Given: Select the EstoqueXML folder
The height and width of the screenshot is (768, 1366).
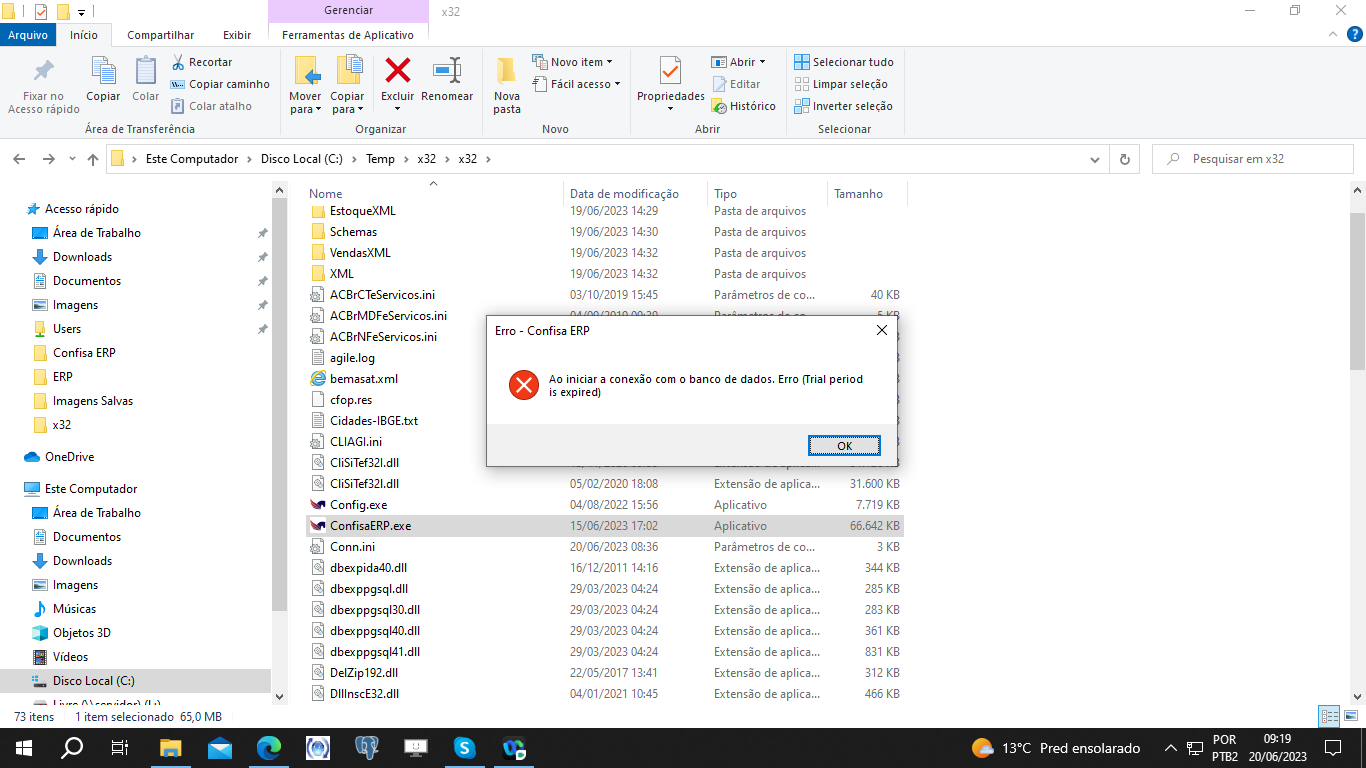Looking at the screenshot, I should point(362,211).
